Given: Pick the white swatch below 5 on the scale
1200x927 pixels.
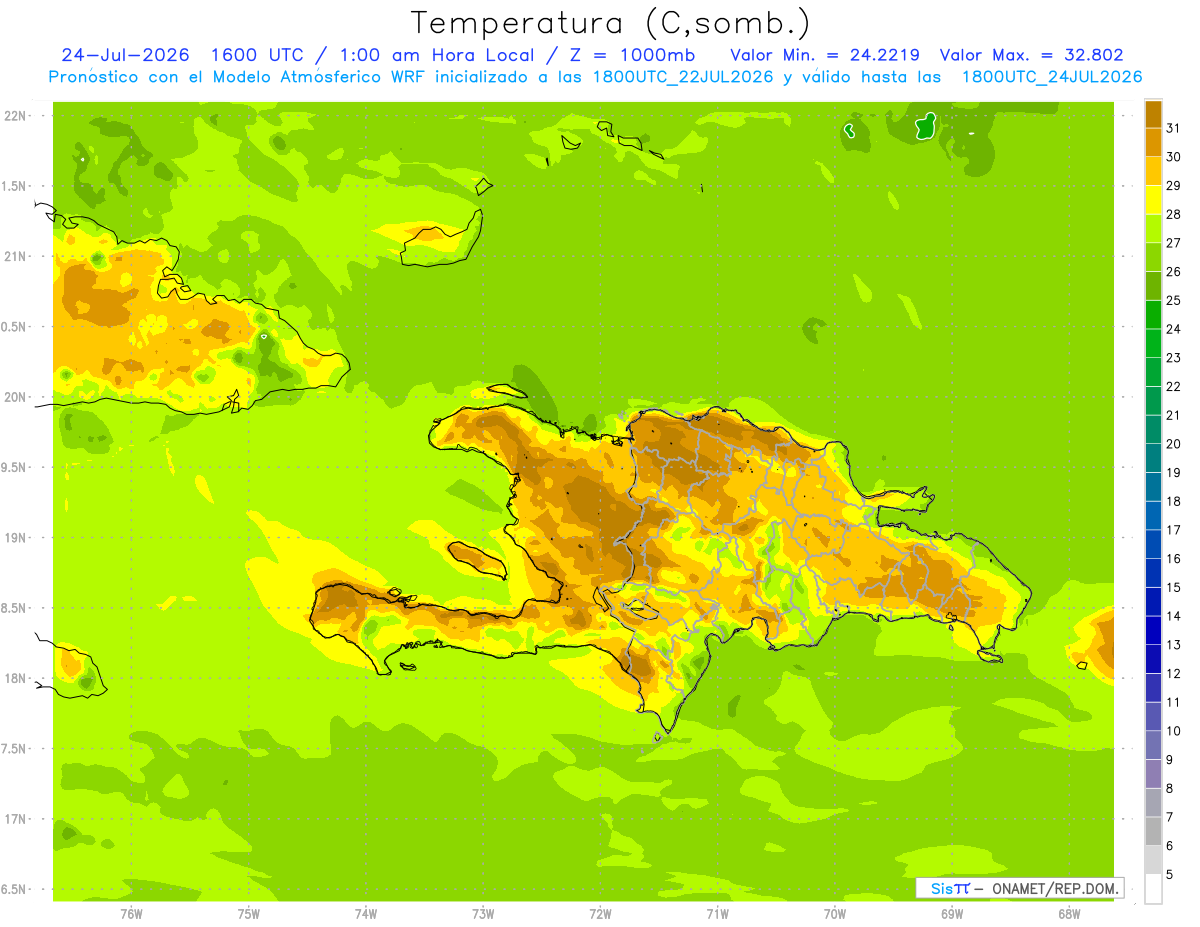Looking at the screenshot, I should [1153, 889].
